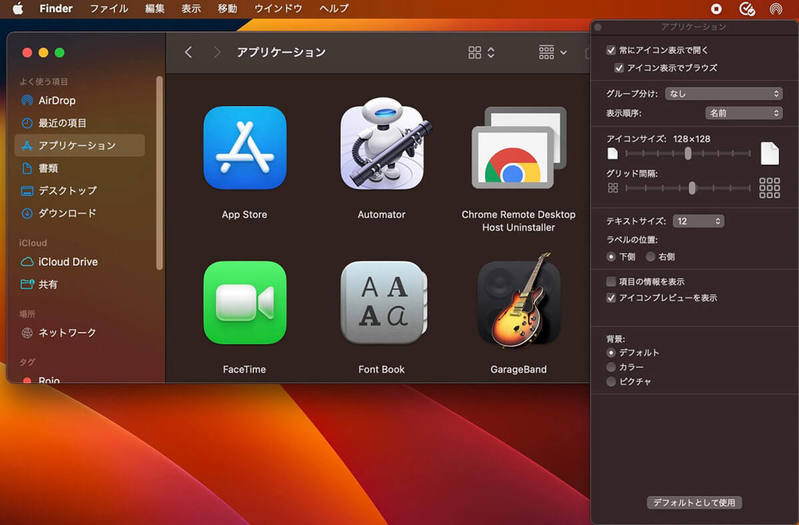The image size is (799, 525).
Task: Open the Apple menu logo
Action: (18, 9)
